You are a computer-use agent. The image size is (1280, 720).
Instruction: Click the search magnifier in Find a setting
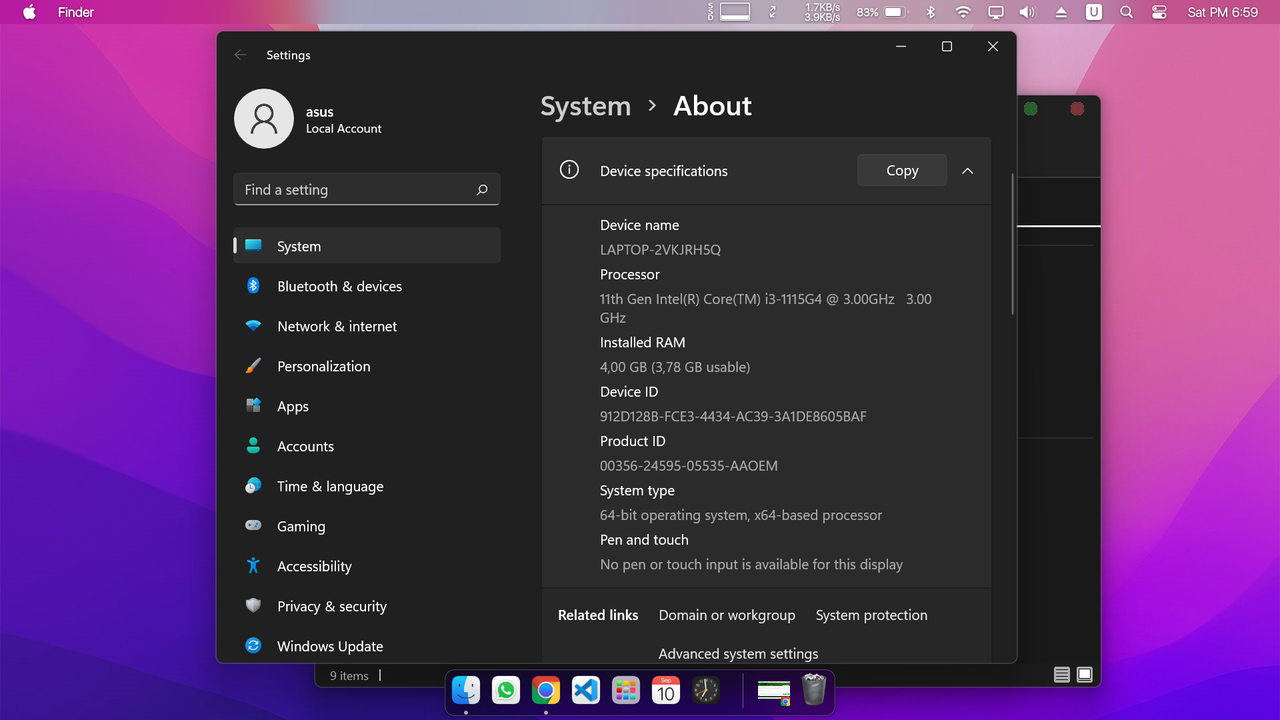[482, 190]
